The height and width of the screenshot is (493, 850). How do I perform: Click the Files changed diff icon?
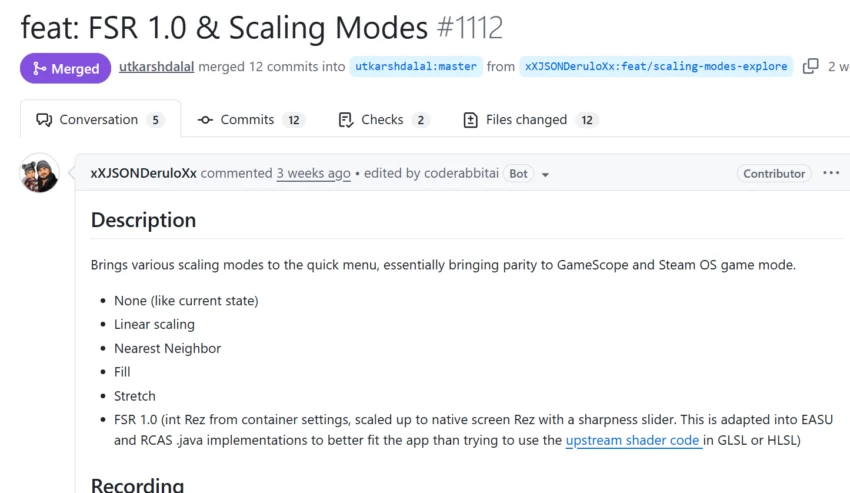[471, 120]
